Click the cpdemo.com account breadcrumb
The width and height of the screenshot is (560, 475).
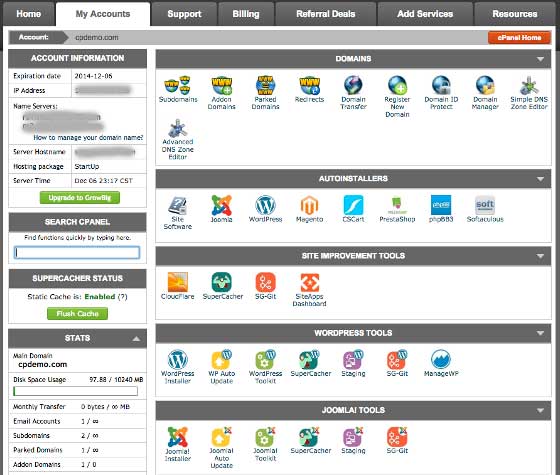coord(97,38)
